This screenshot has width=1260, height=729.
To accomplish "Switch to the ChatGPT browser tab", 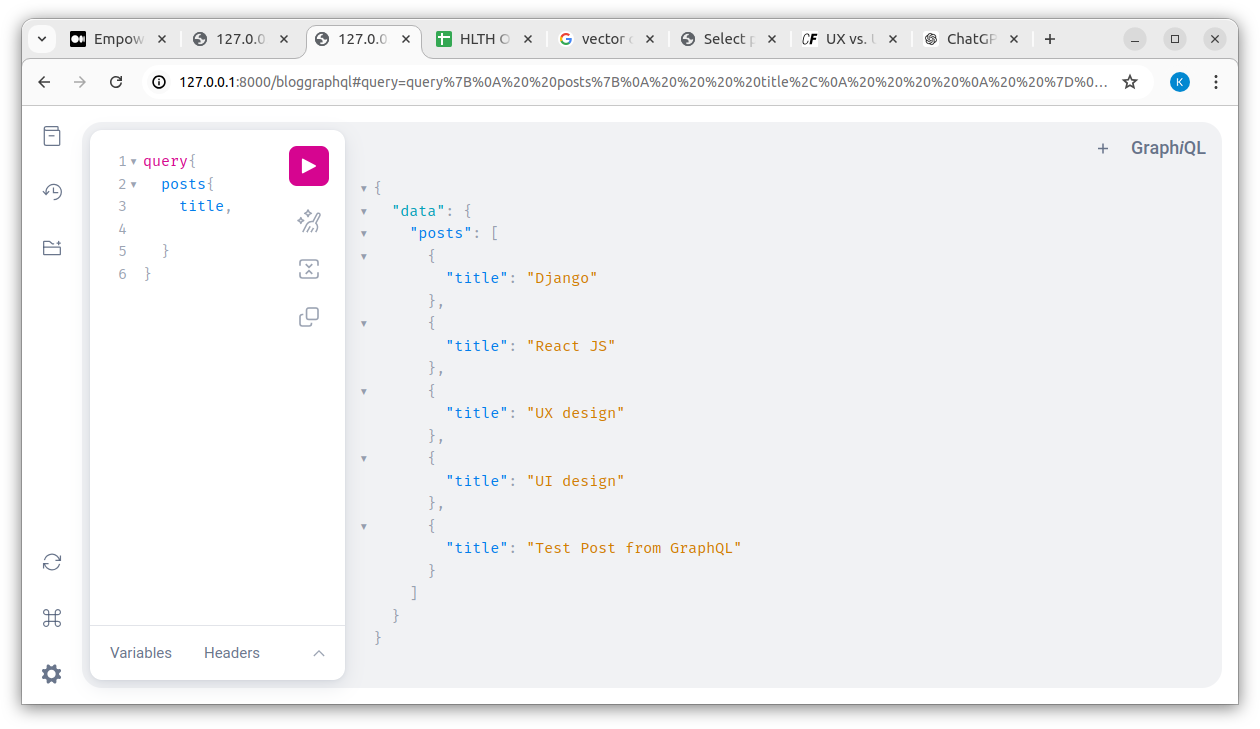I will 965,39.
